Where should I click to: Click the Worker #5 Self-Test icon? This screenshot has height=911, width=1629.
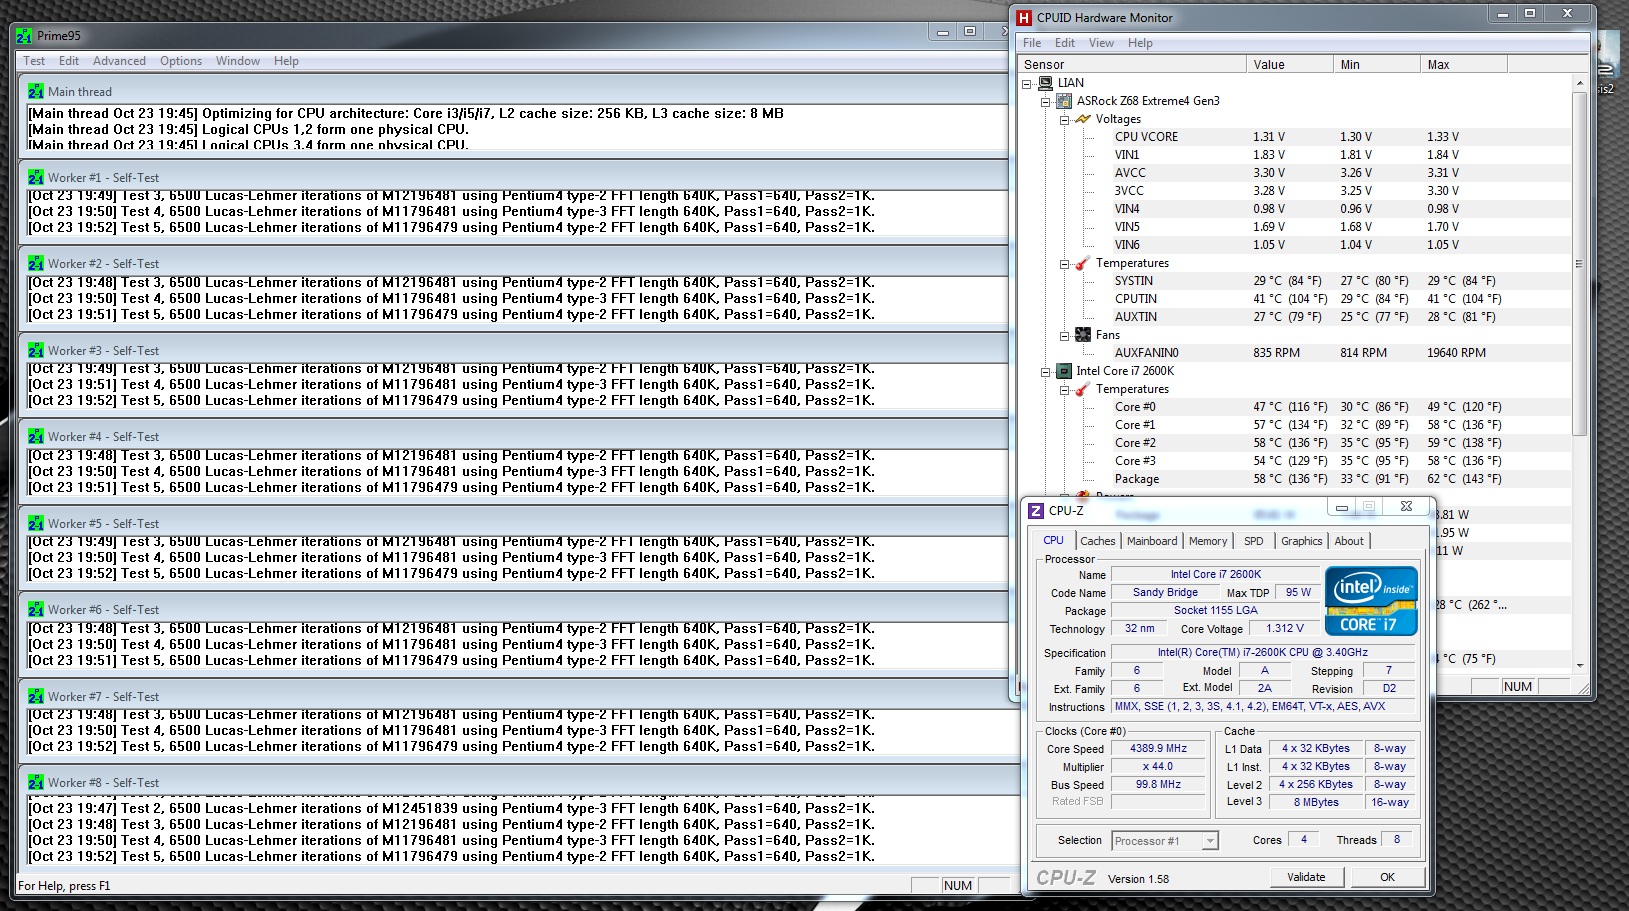36,523
